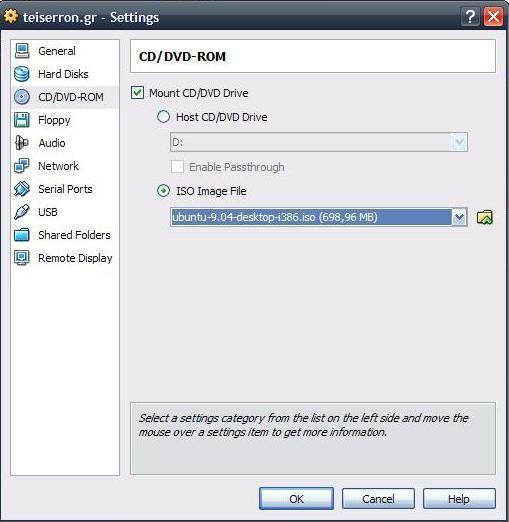Click the Floppy diskette icon
The image size is (509, 522).
[x=22, y=120]
